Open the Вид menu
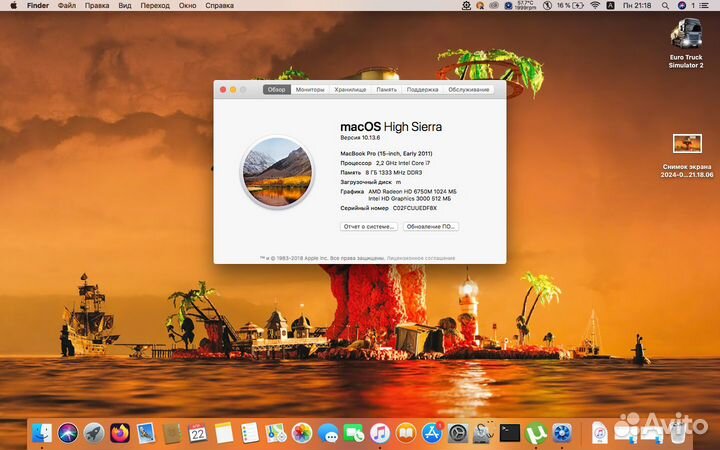 124,6
